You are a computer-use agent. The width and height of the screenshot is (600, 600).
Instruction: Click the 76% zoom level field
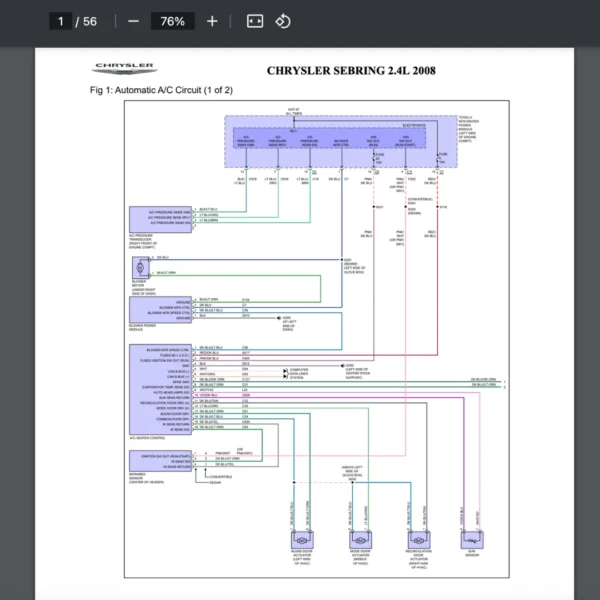coord(172,21)
